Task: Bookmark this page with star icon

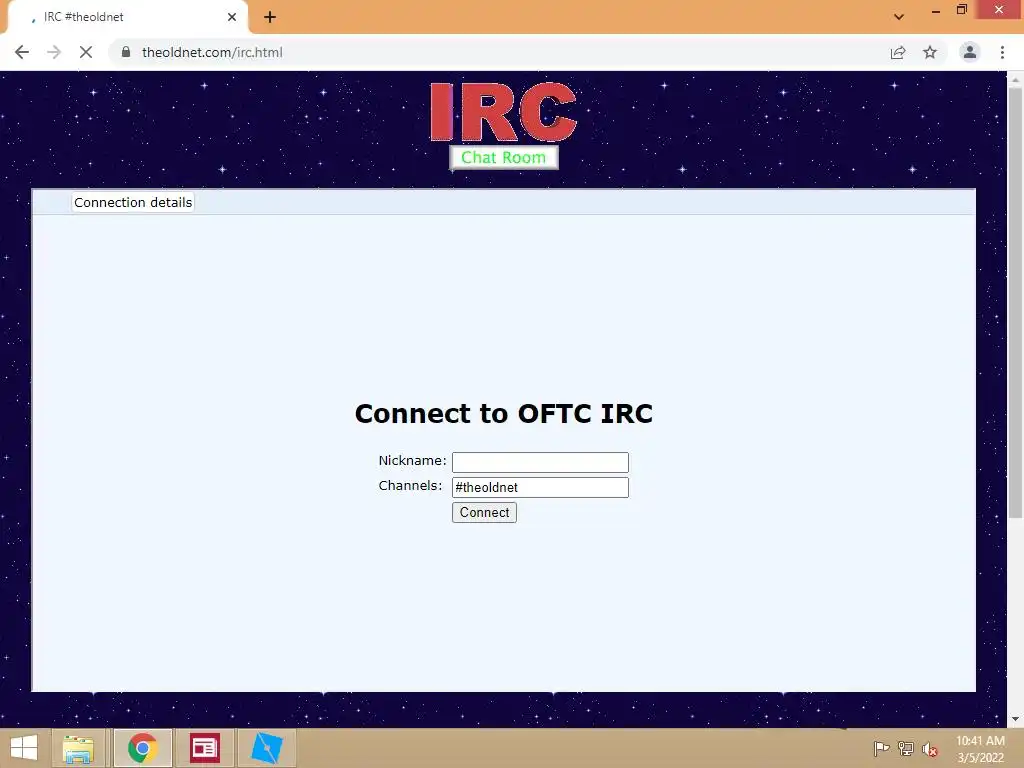Action: pyautogui.click(x=930, y=52)
